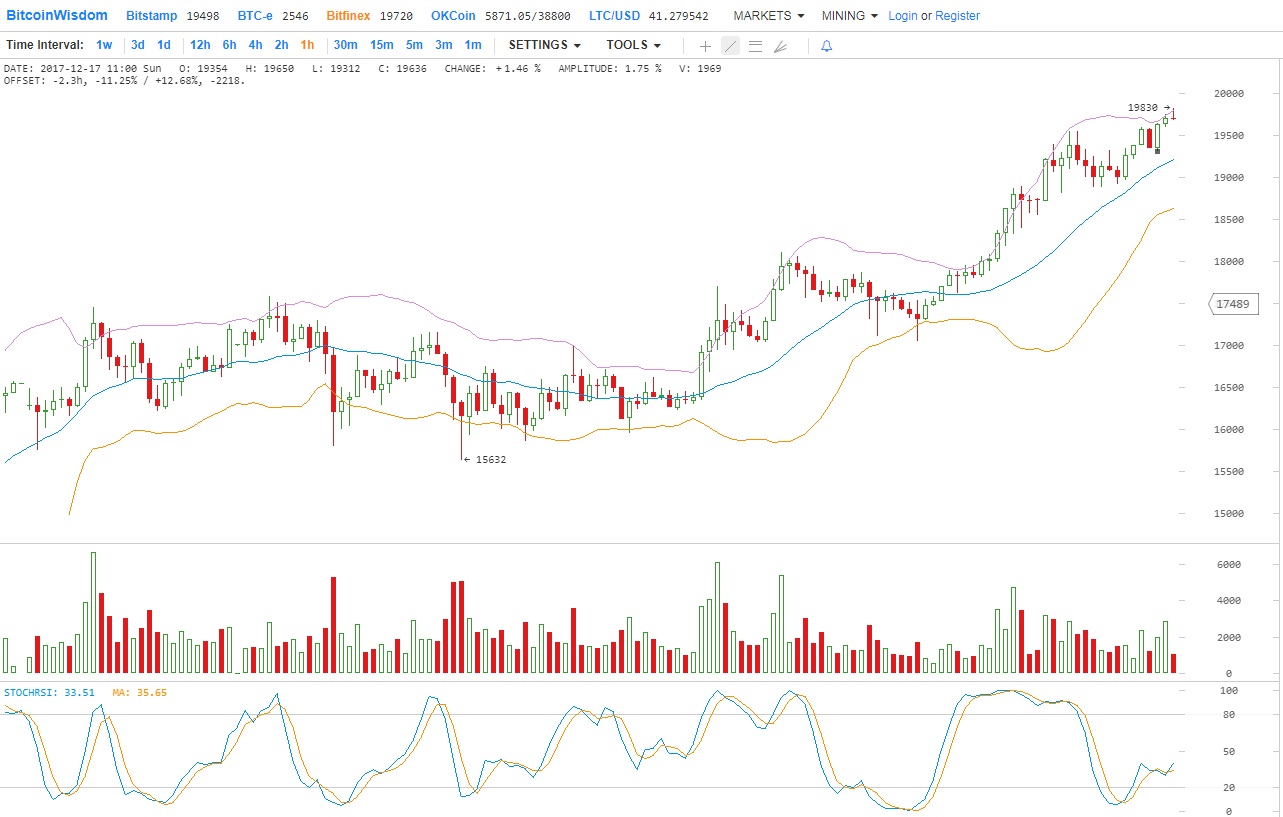Select the horizontal lines drawing tool

[x=755, y=46]
